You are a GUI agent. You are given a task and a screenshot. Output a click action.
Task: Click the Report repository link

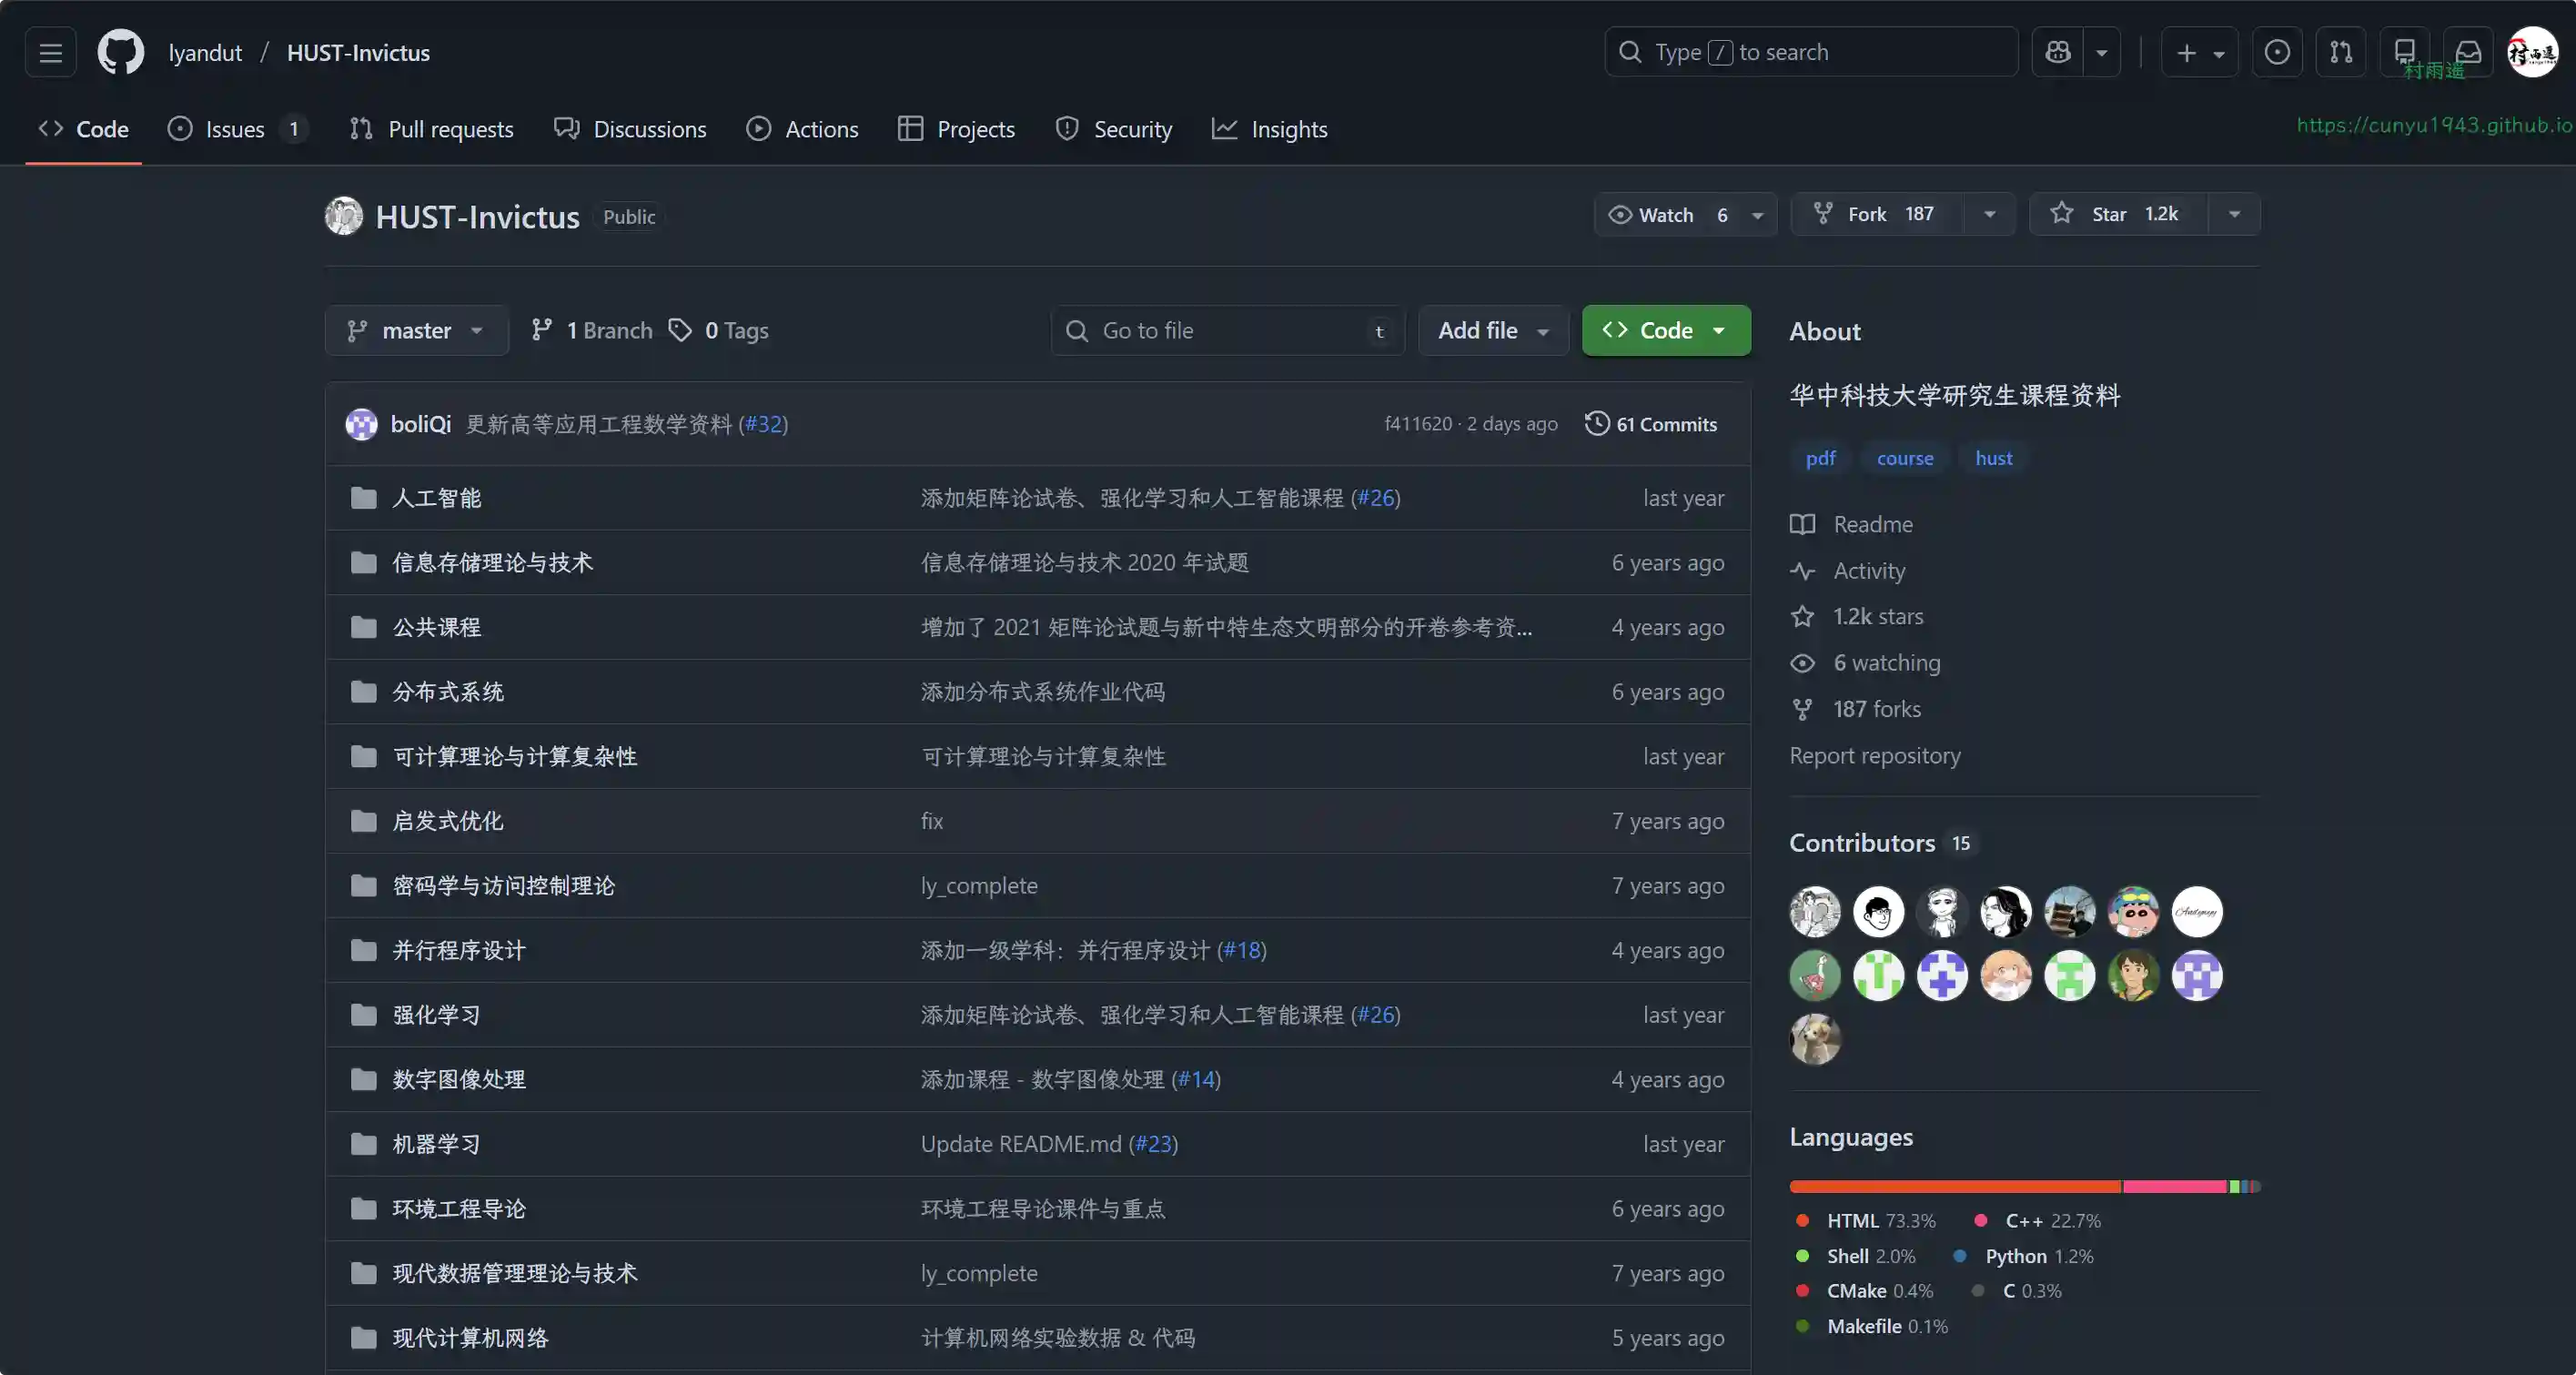point(1874,756)
